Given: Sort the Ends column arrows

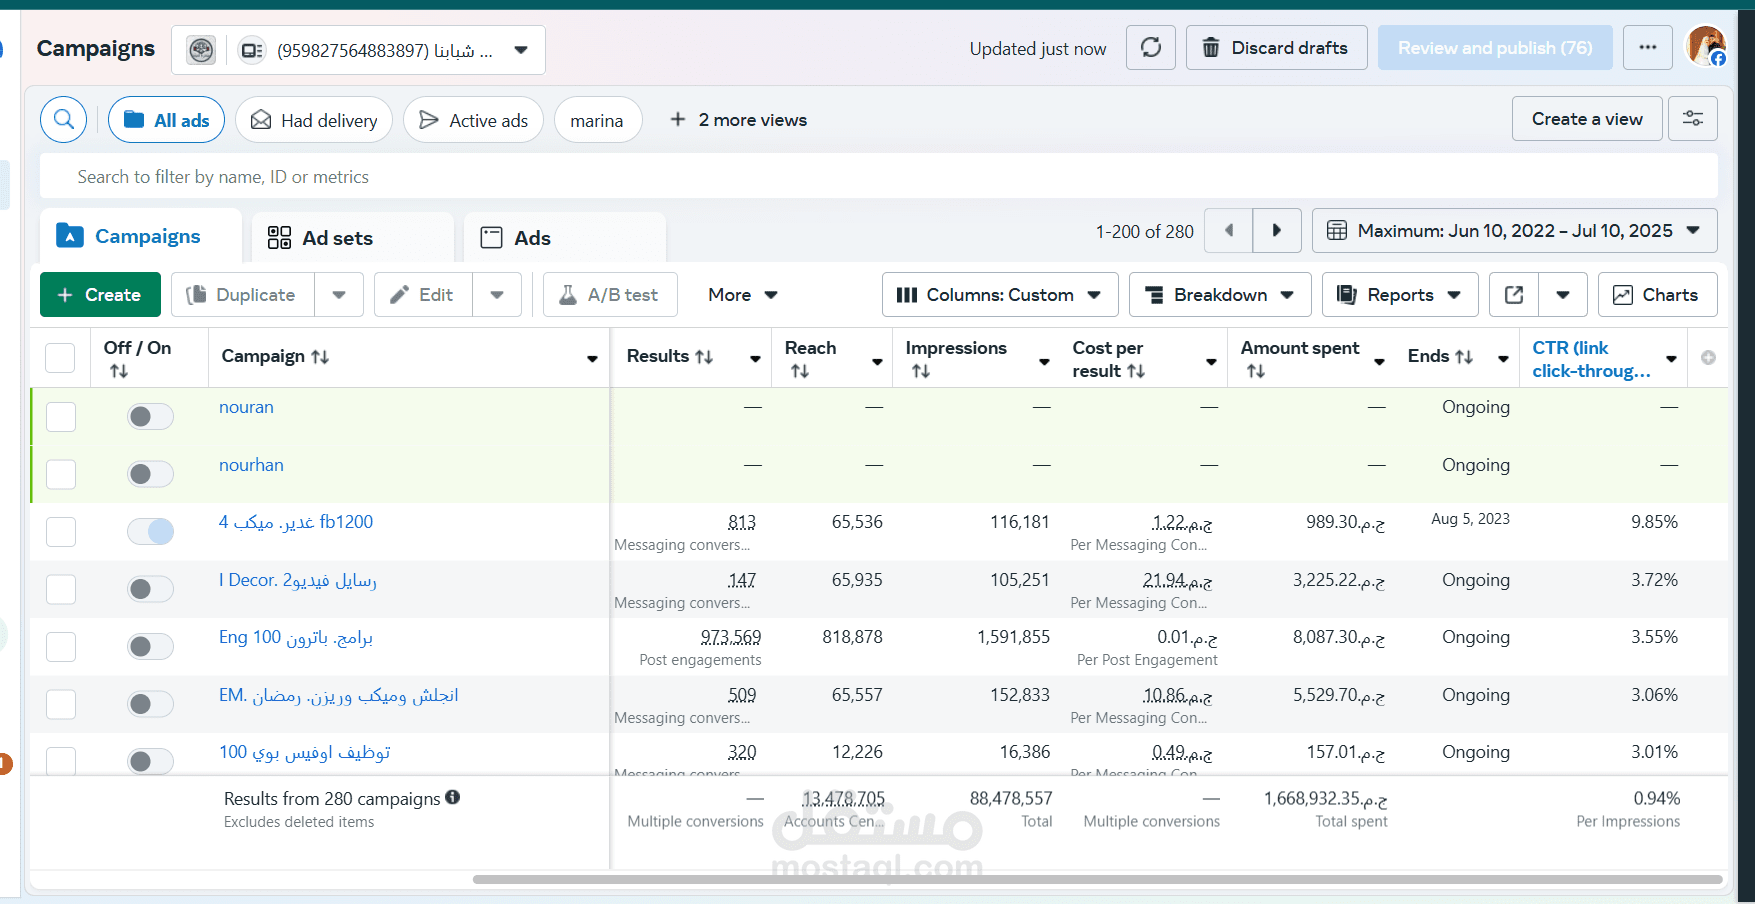Looking at the screenshot, I should [1464, 357].
